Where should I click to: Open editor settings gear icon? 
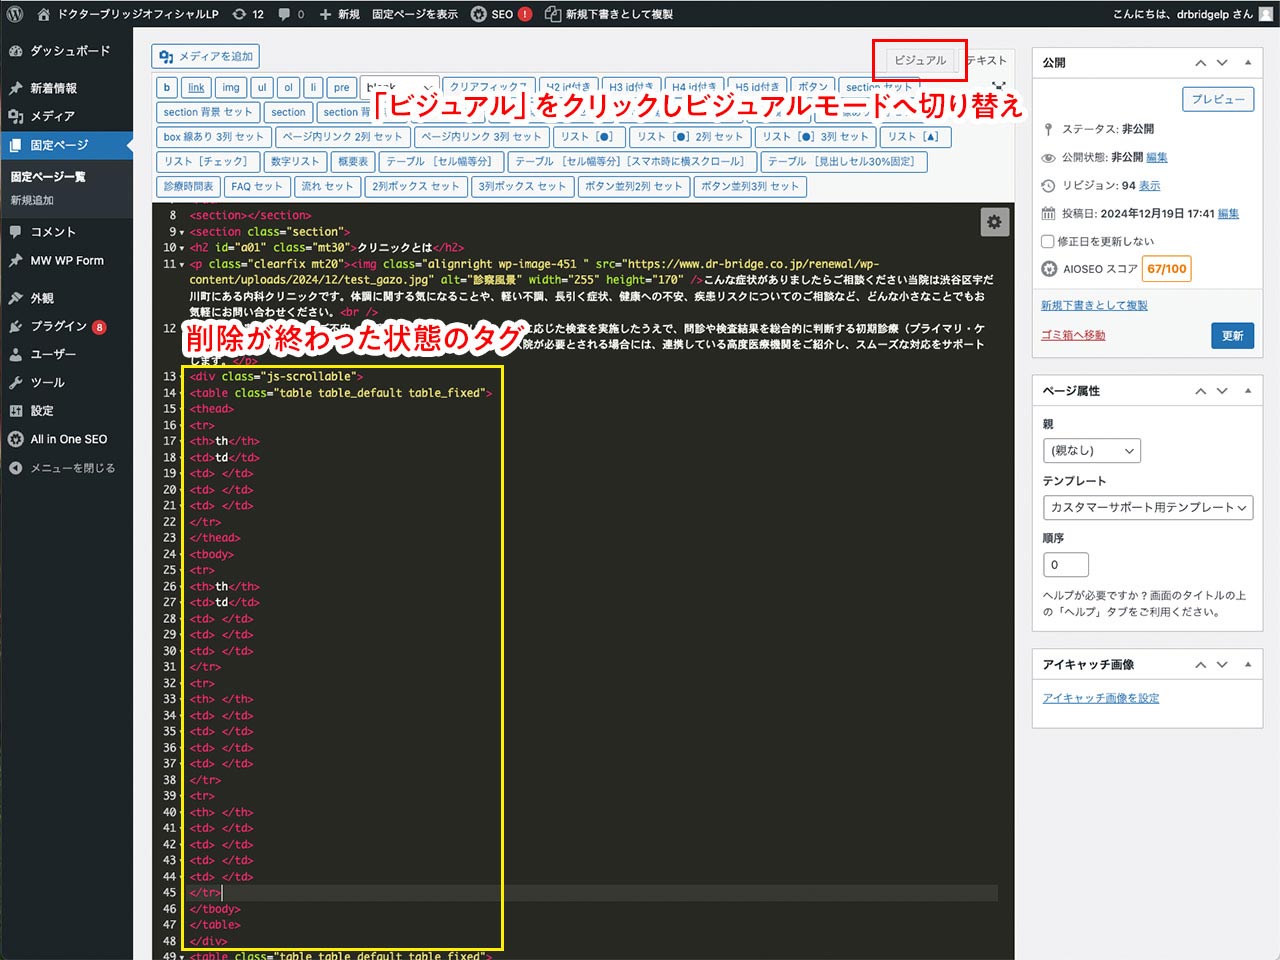994,222
